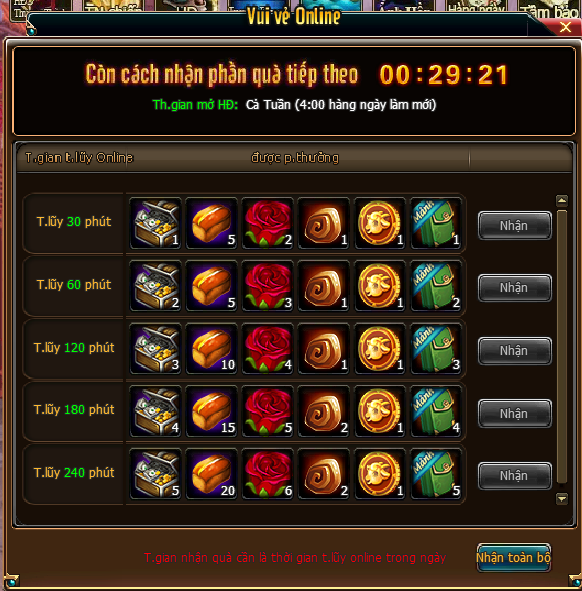Select the green backpack fragment in 120 phút row
The height and width of the screenshot is (591, 582).
coord(436,349)
